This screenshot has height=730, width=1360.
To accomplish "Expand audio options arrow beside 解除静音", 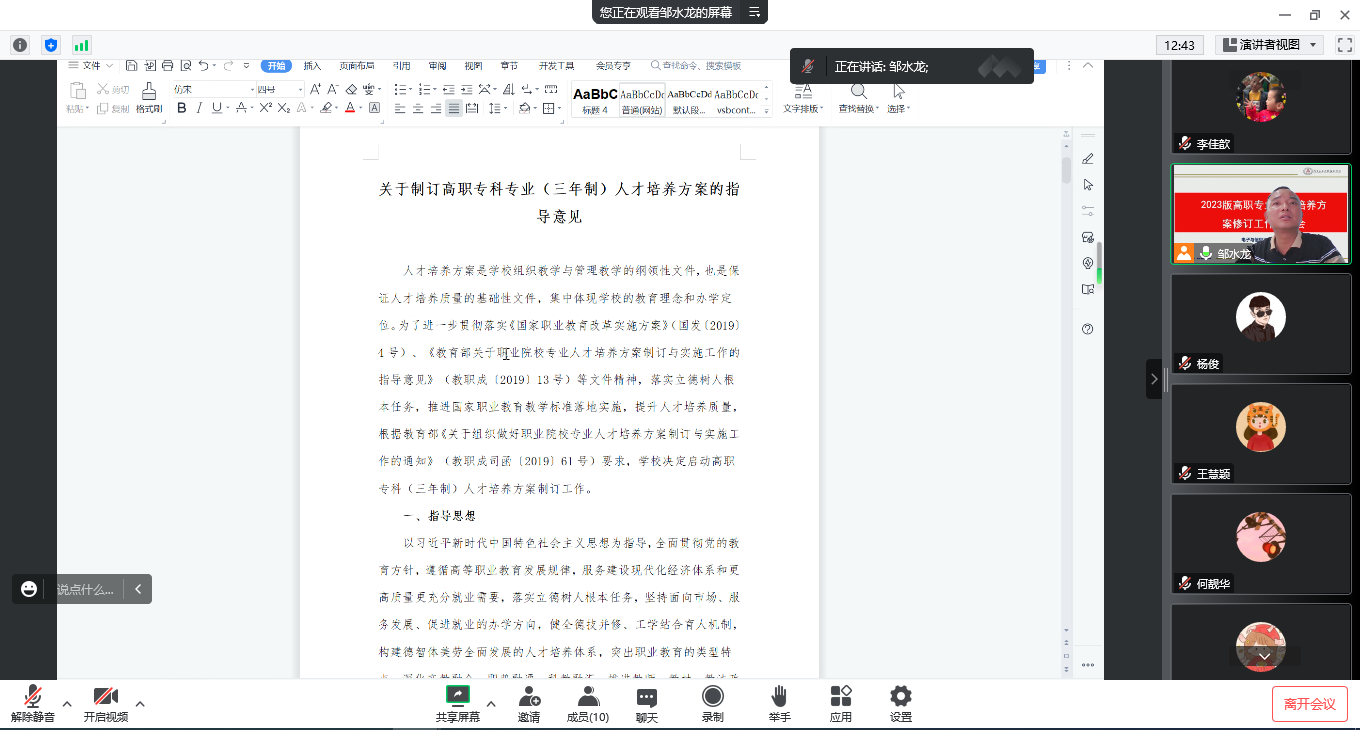I will tap(67, 704).
